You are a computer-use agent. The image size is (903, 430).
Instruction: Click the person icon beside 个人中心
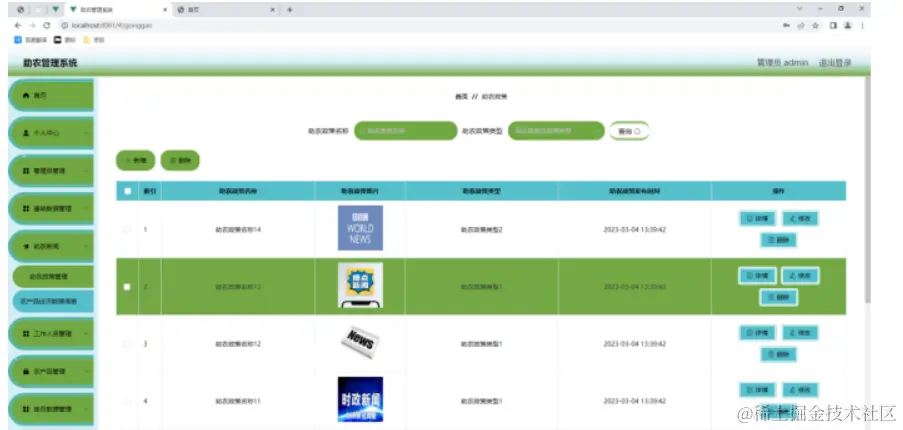(x=25, y=133)
